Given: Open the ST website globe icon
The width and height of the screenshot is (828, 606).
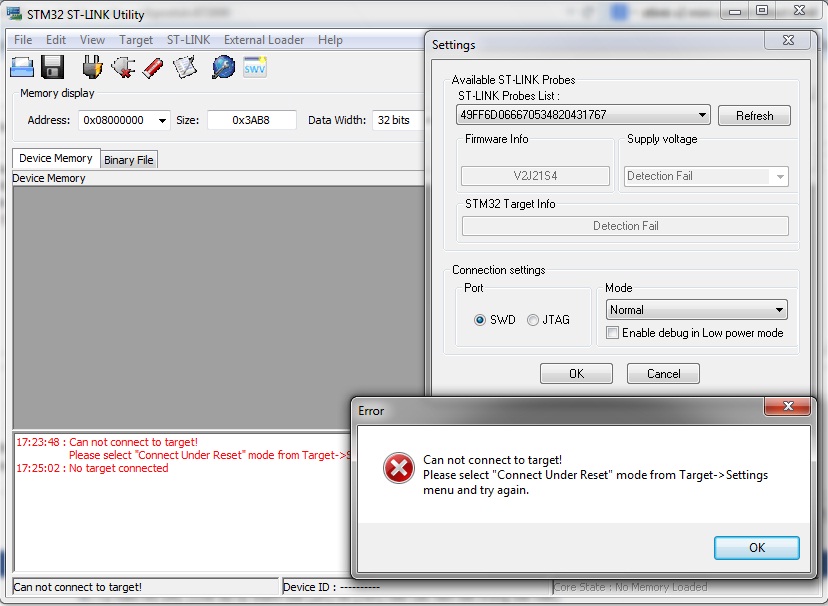Looking at the screenshot, I should tap(223, 67).
